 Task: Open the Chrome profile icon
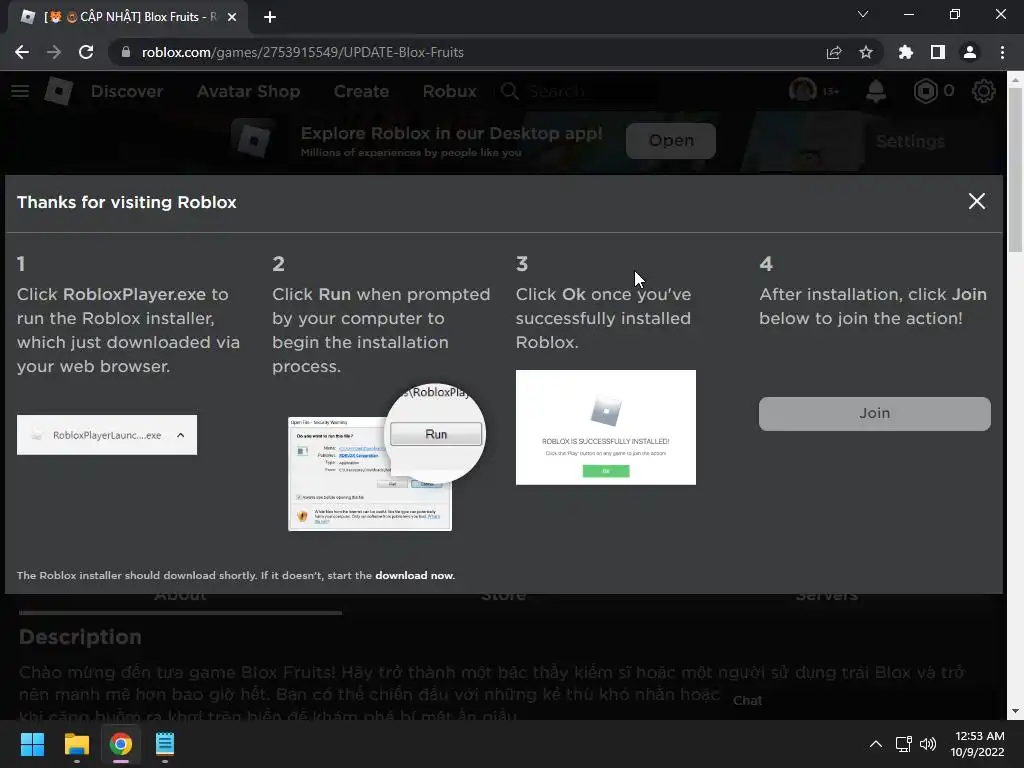tap(969, 52)
